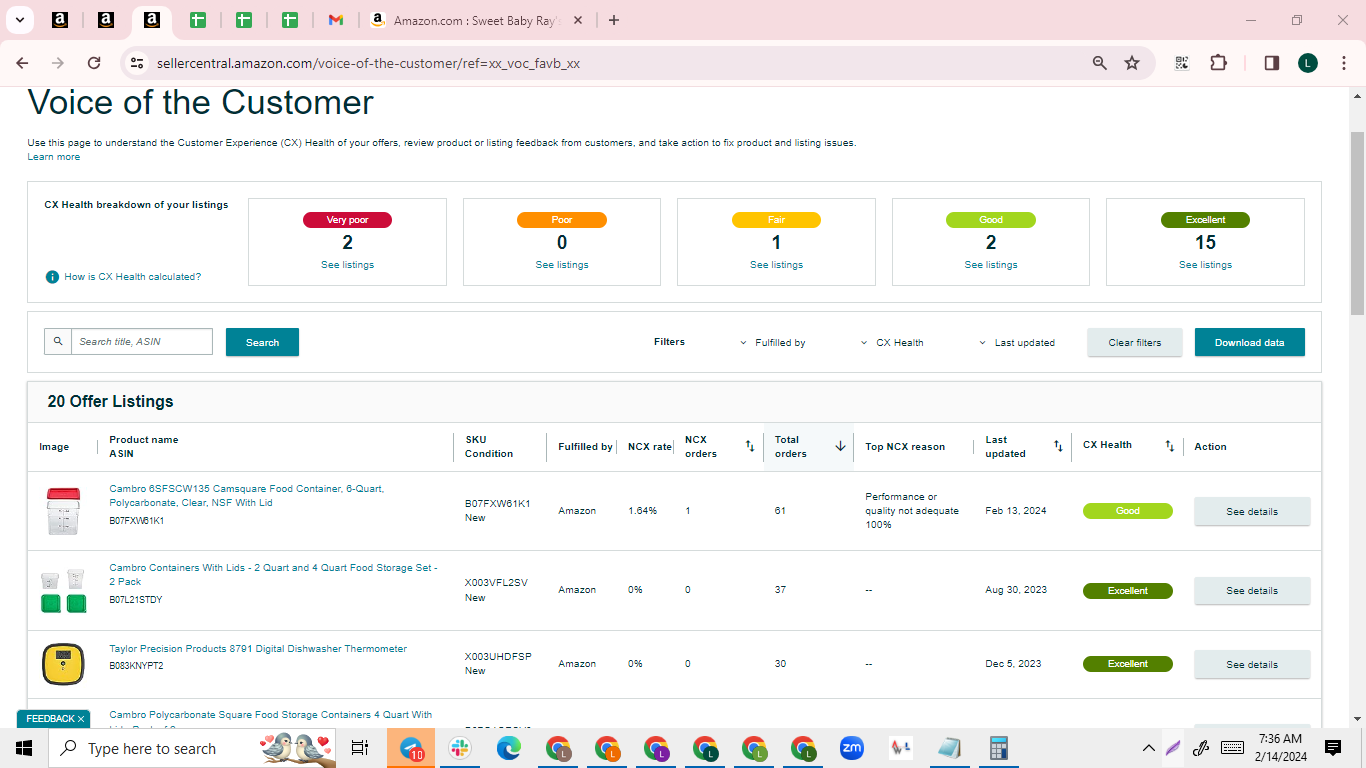Reload the Seller Central page
The height and width of the screenshot is (768, 1366).
point(94,63)
